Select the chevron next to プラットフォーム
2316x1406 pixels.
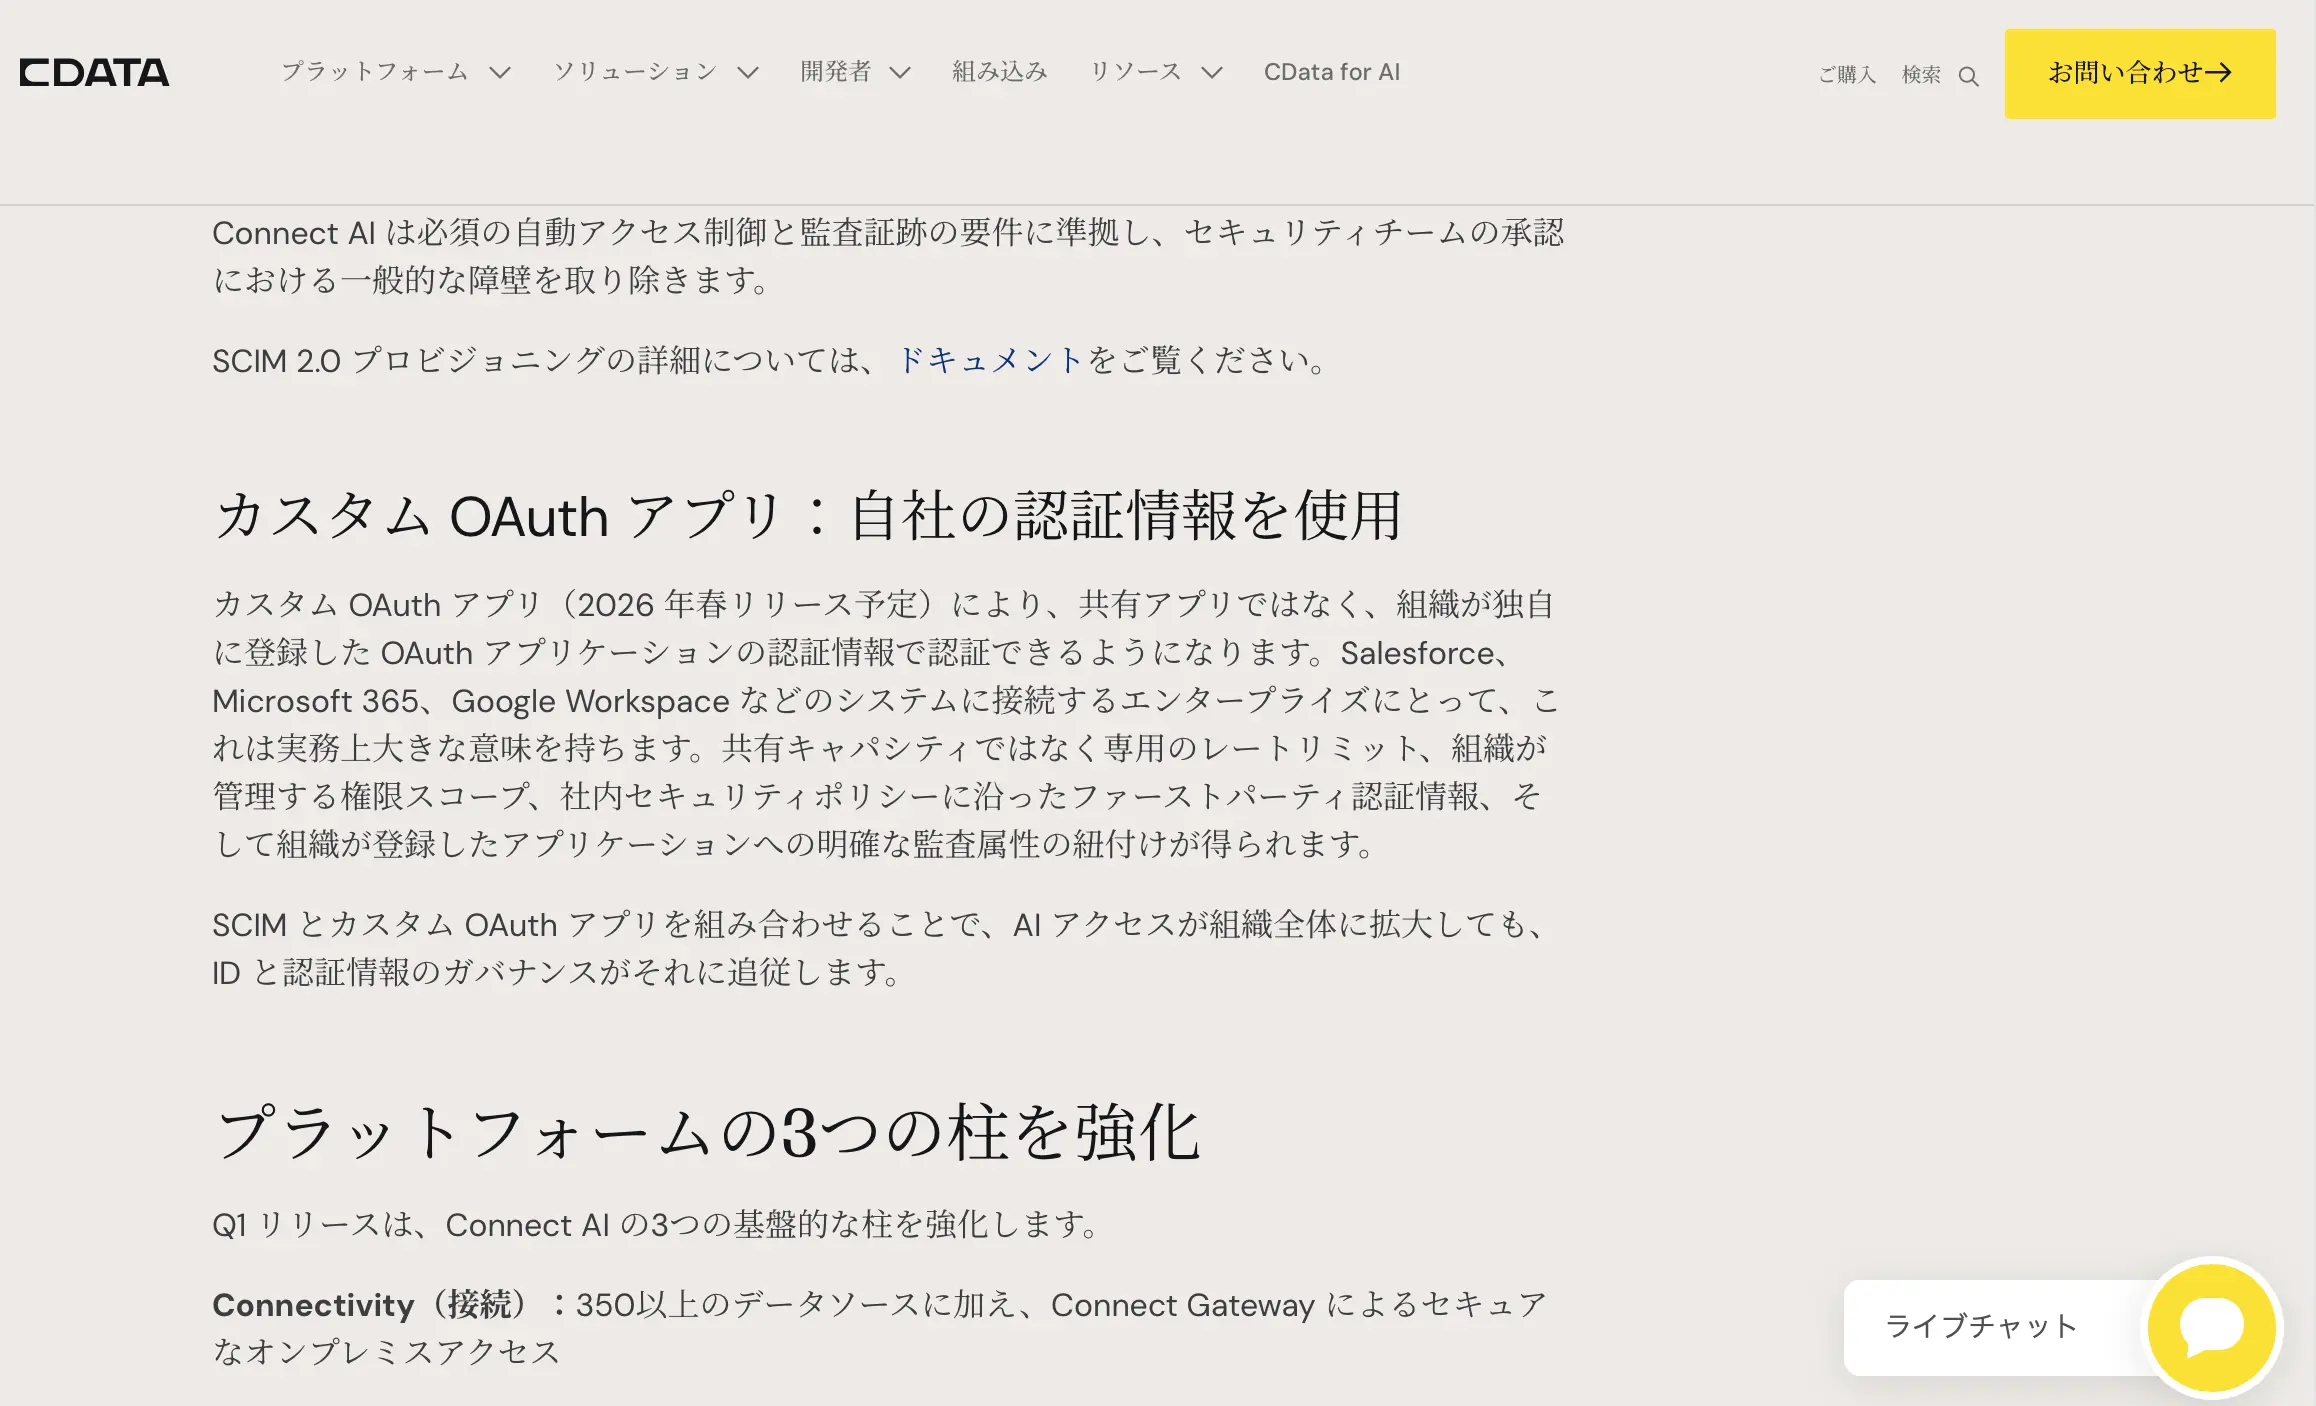click(502, 72)
